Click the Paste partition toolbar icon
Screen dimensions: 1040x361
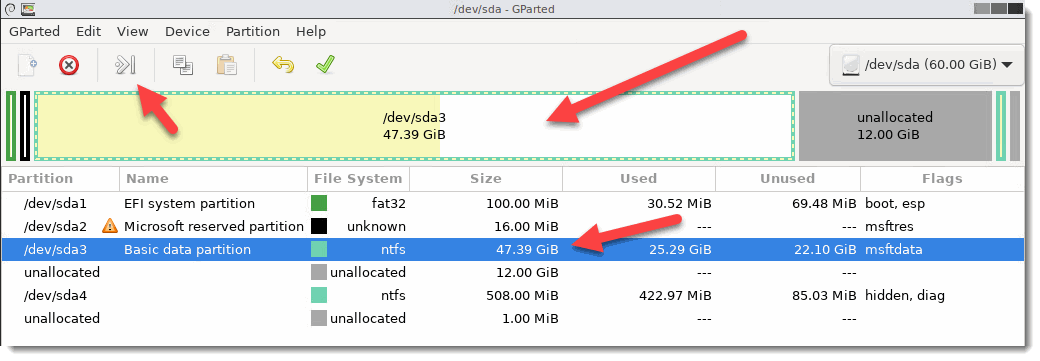click(227, 65)
